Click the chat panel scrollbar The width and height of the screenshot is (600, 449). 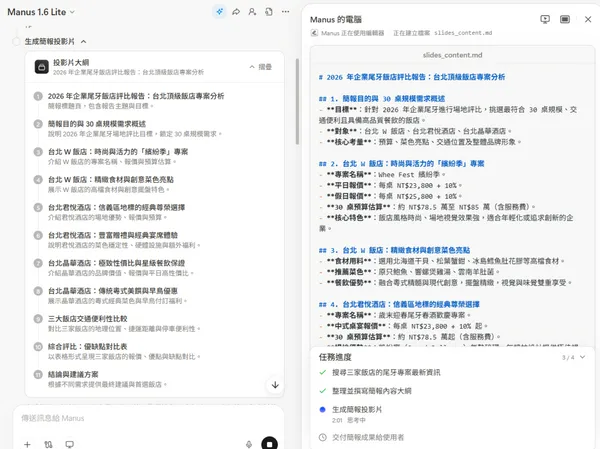[x=297, y=101]
